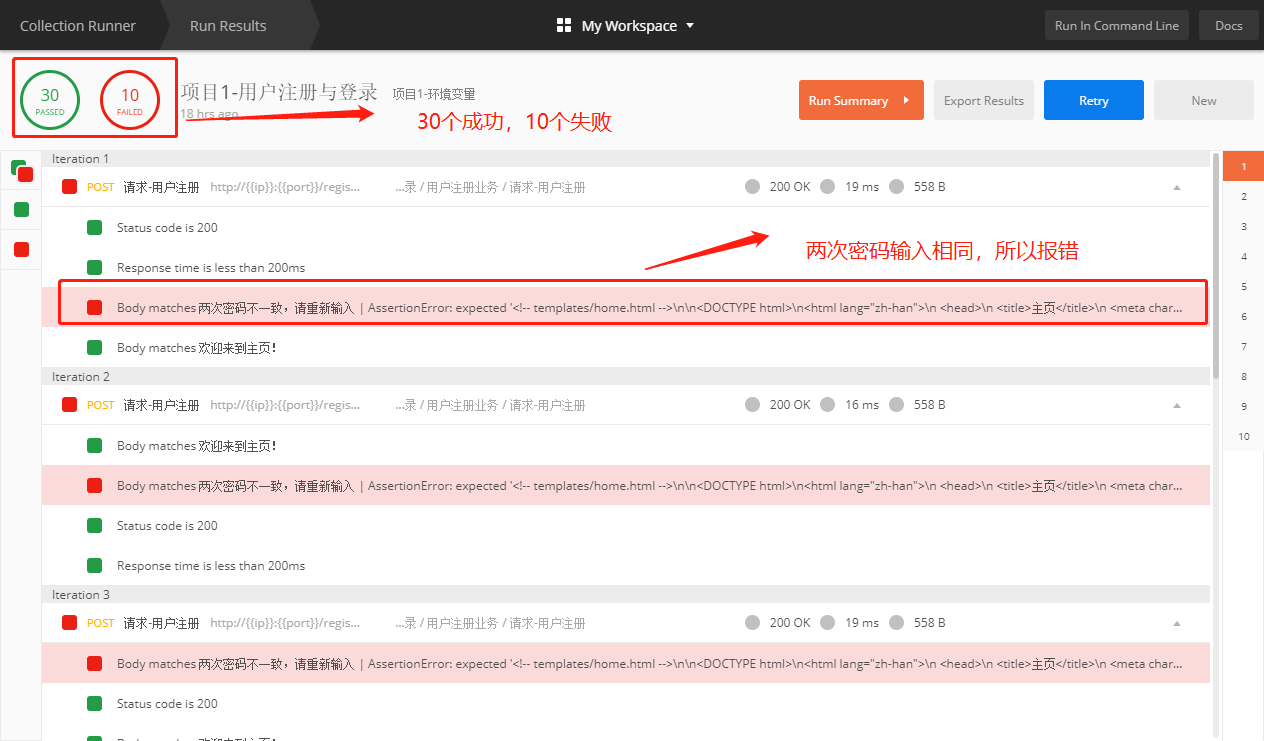Collapse the Iteration 2 request details
Viewport: 1264px width, 741px height.
click(x=1176, y=404)
